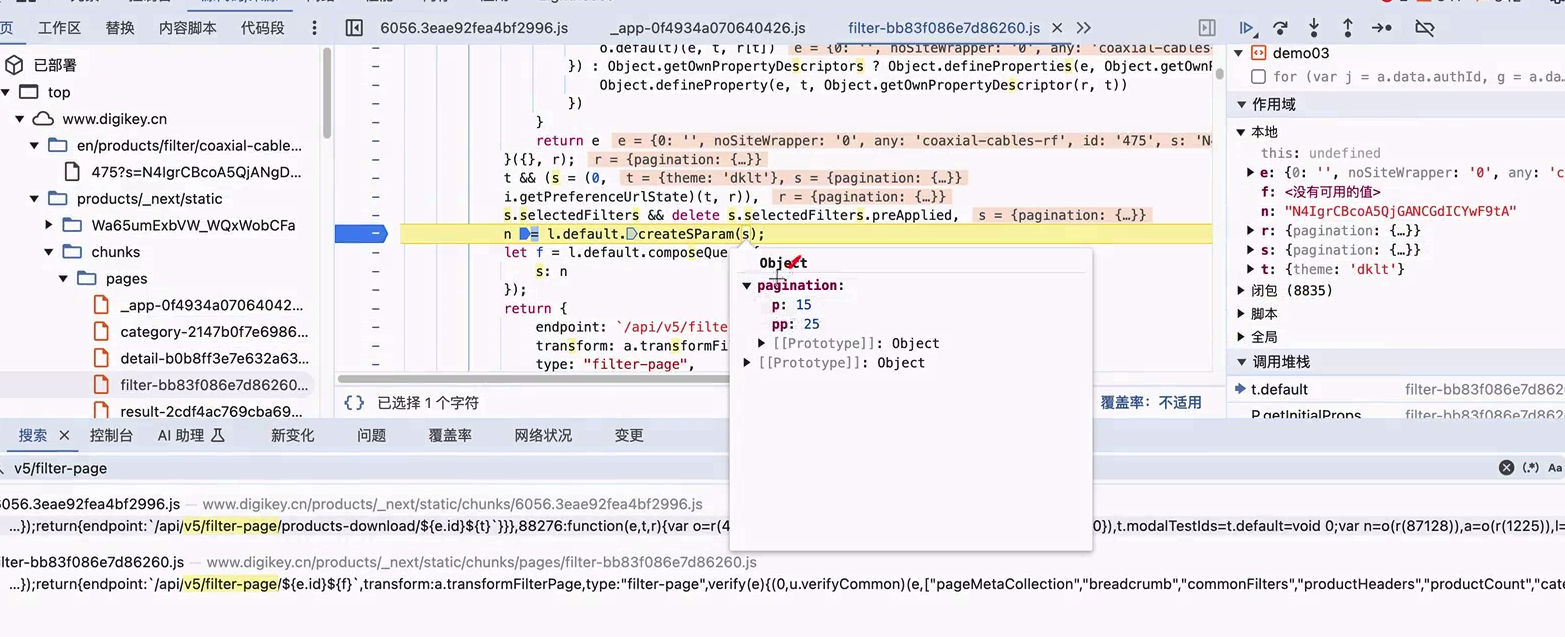Click the pages folder icon
1565x637 pixels.
click(x=87, y=279)
